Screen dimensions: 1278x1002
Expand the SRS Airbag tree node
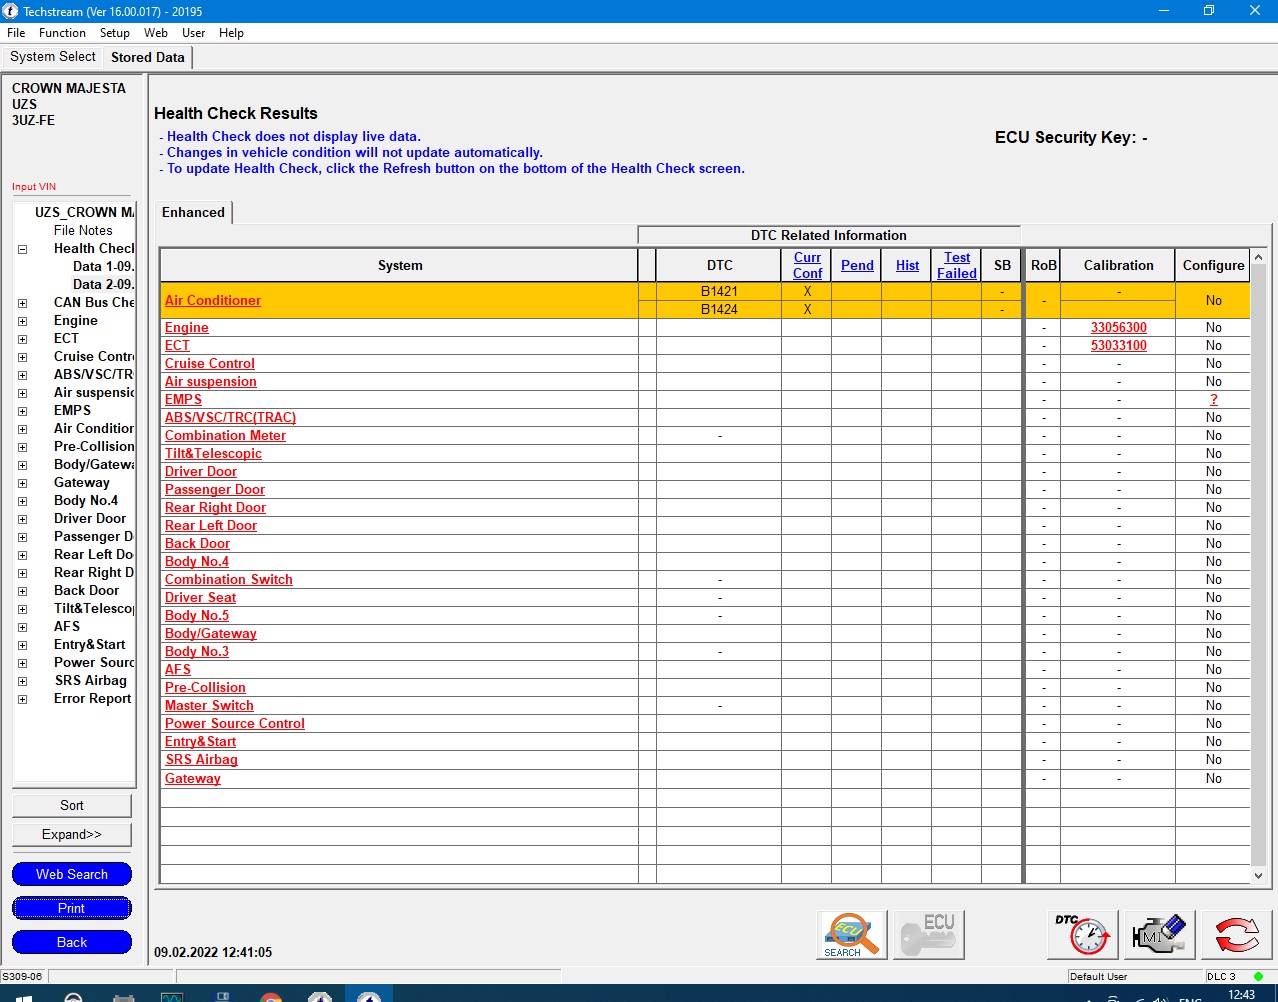coord(22,681)
